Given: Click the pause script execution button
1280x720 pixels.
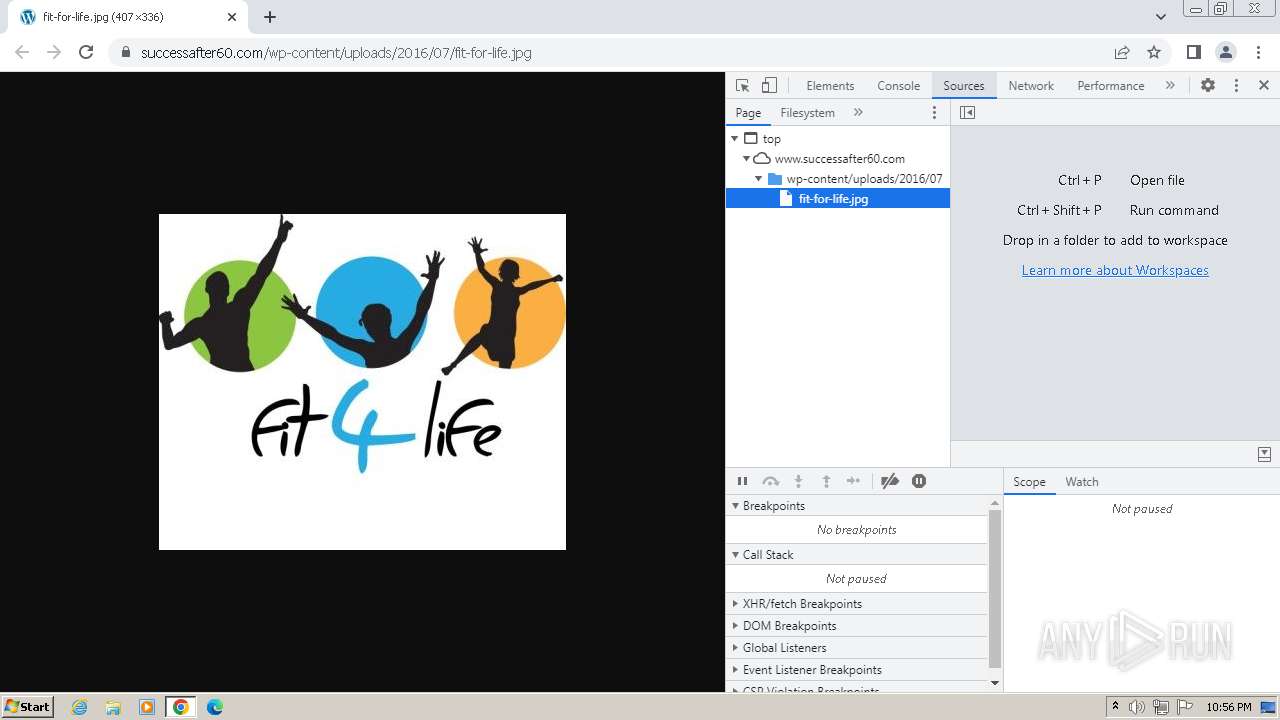Looking at the screenshot, I should pos(742,481).
